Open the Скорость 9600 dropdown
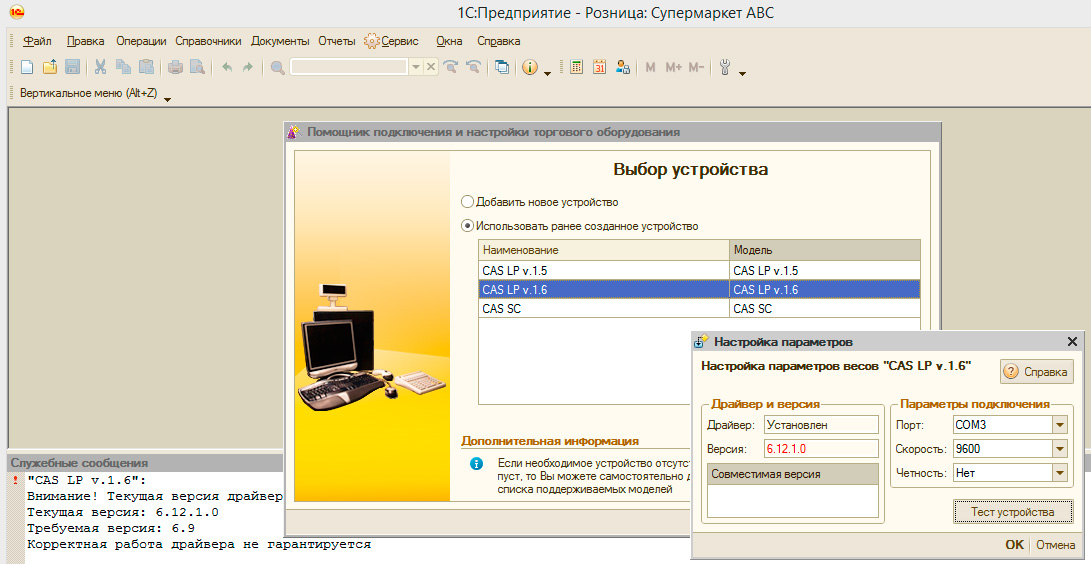The width and height of the screenshot is (1091, 564). pyautogui.click(x=1060, y=449)
